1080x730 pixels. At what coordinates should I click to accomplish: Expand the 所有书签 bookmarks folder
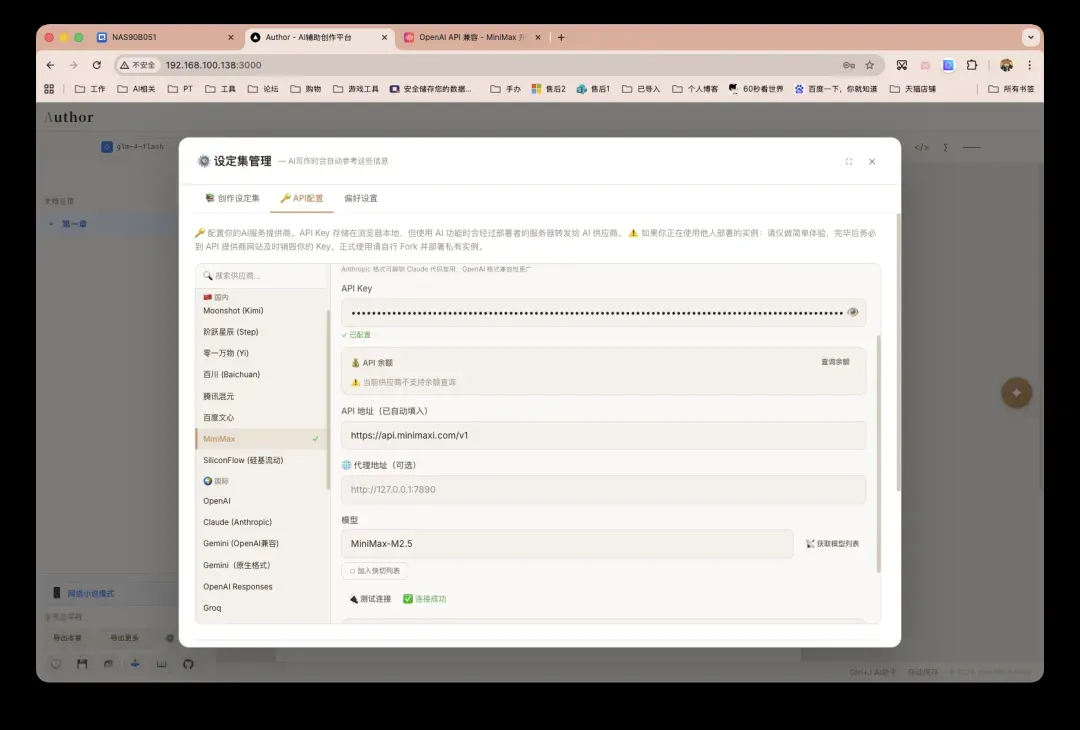click(x=1004, y=89)
